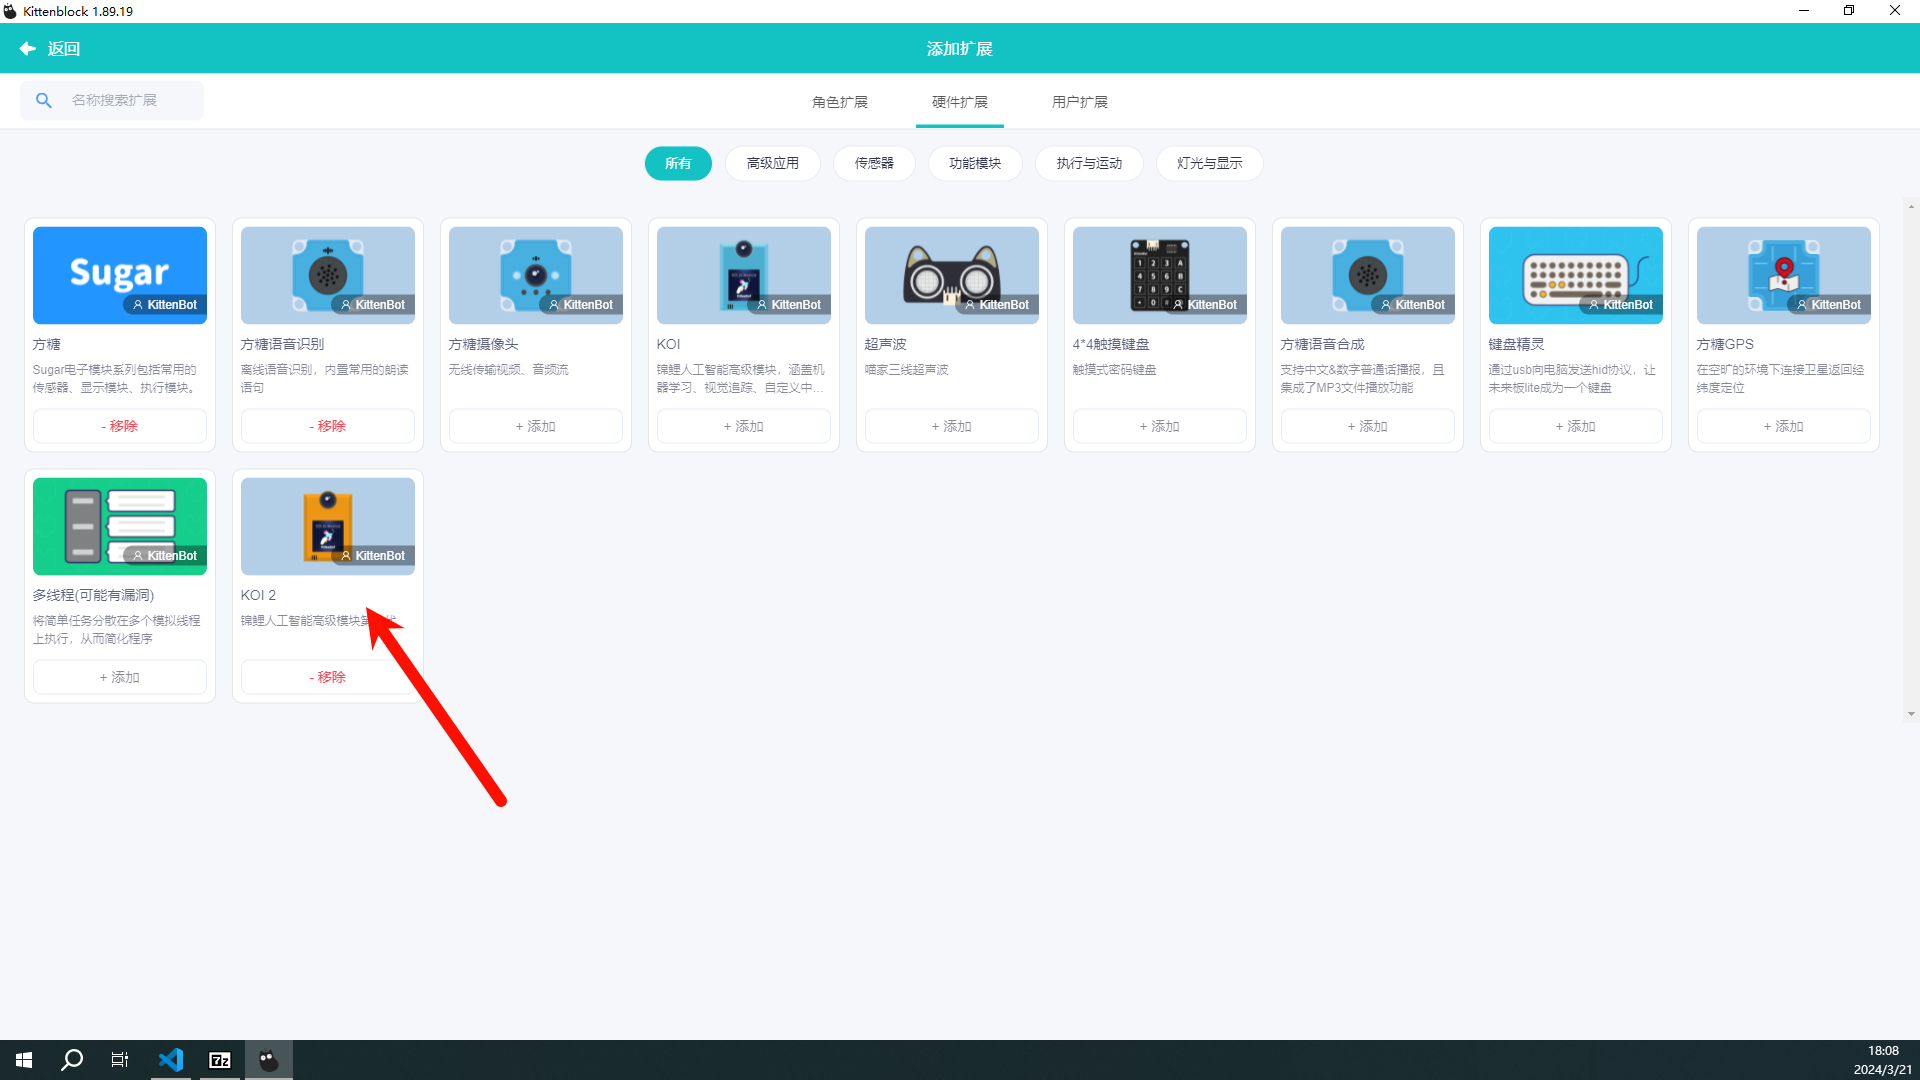Click the scrollbar down arrow

click(1911, 714)
